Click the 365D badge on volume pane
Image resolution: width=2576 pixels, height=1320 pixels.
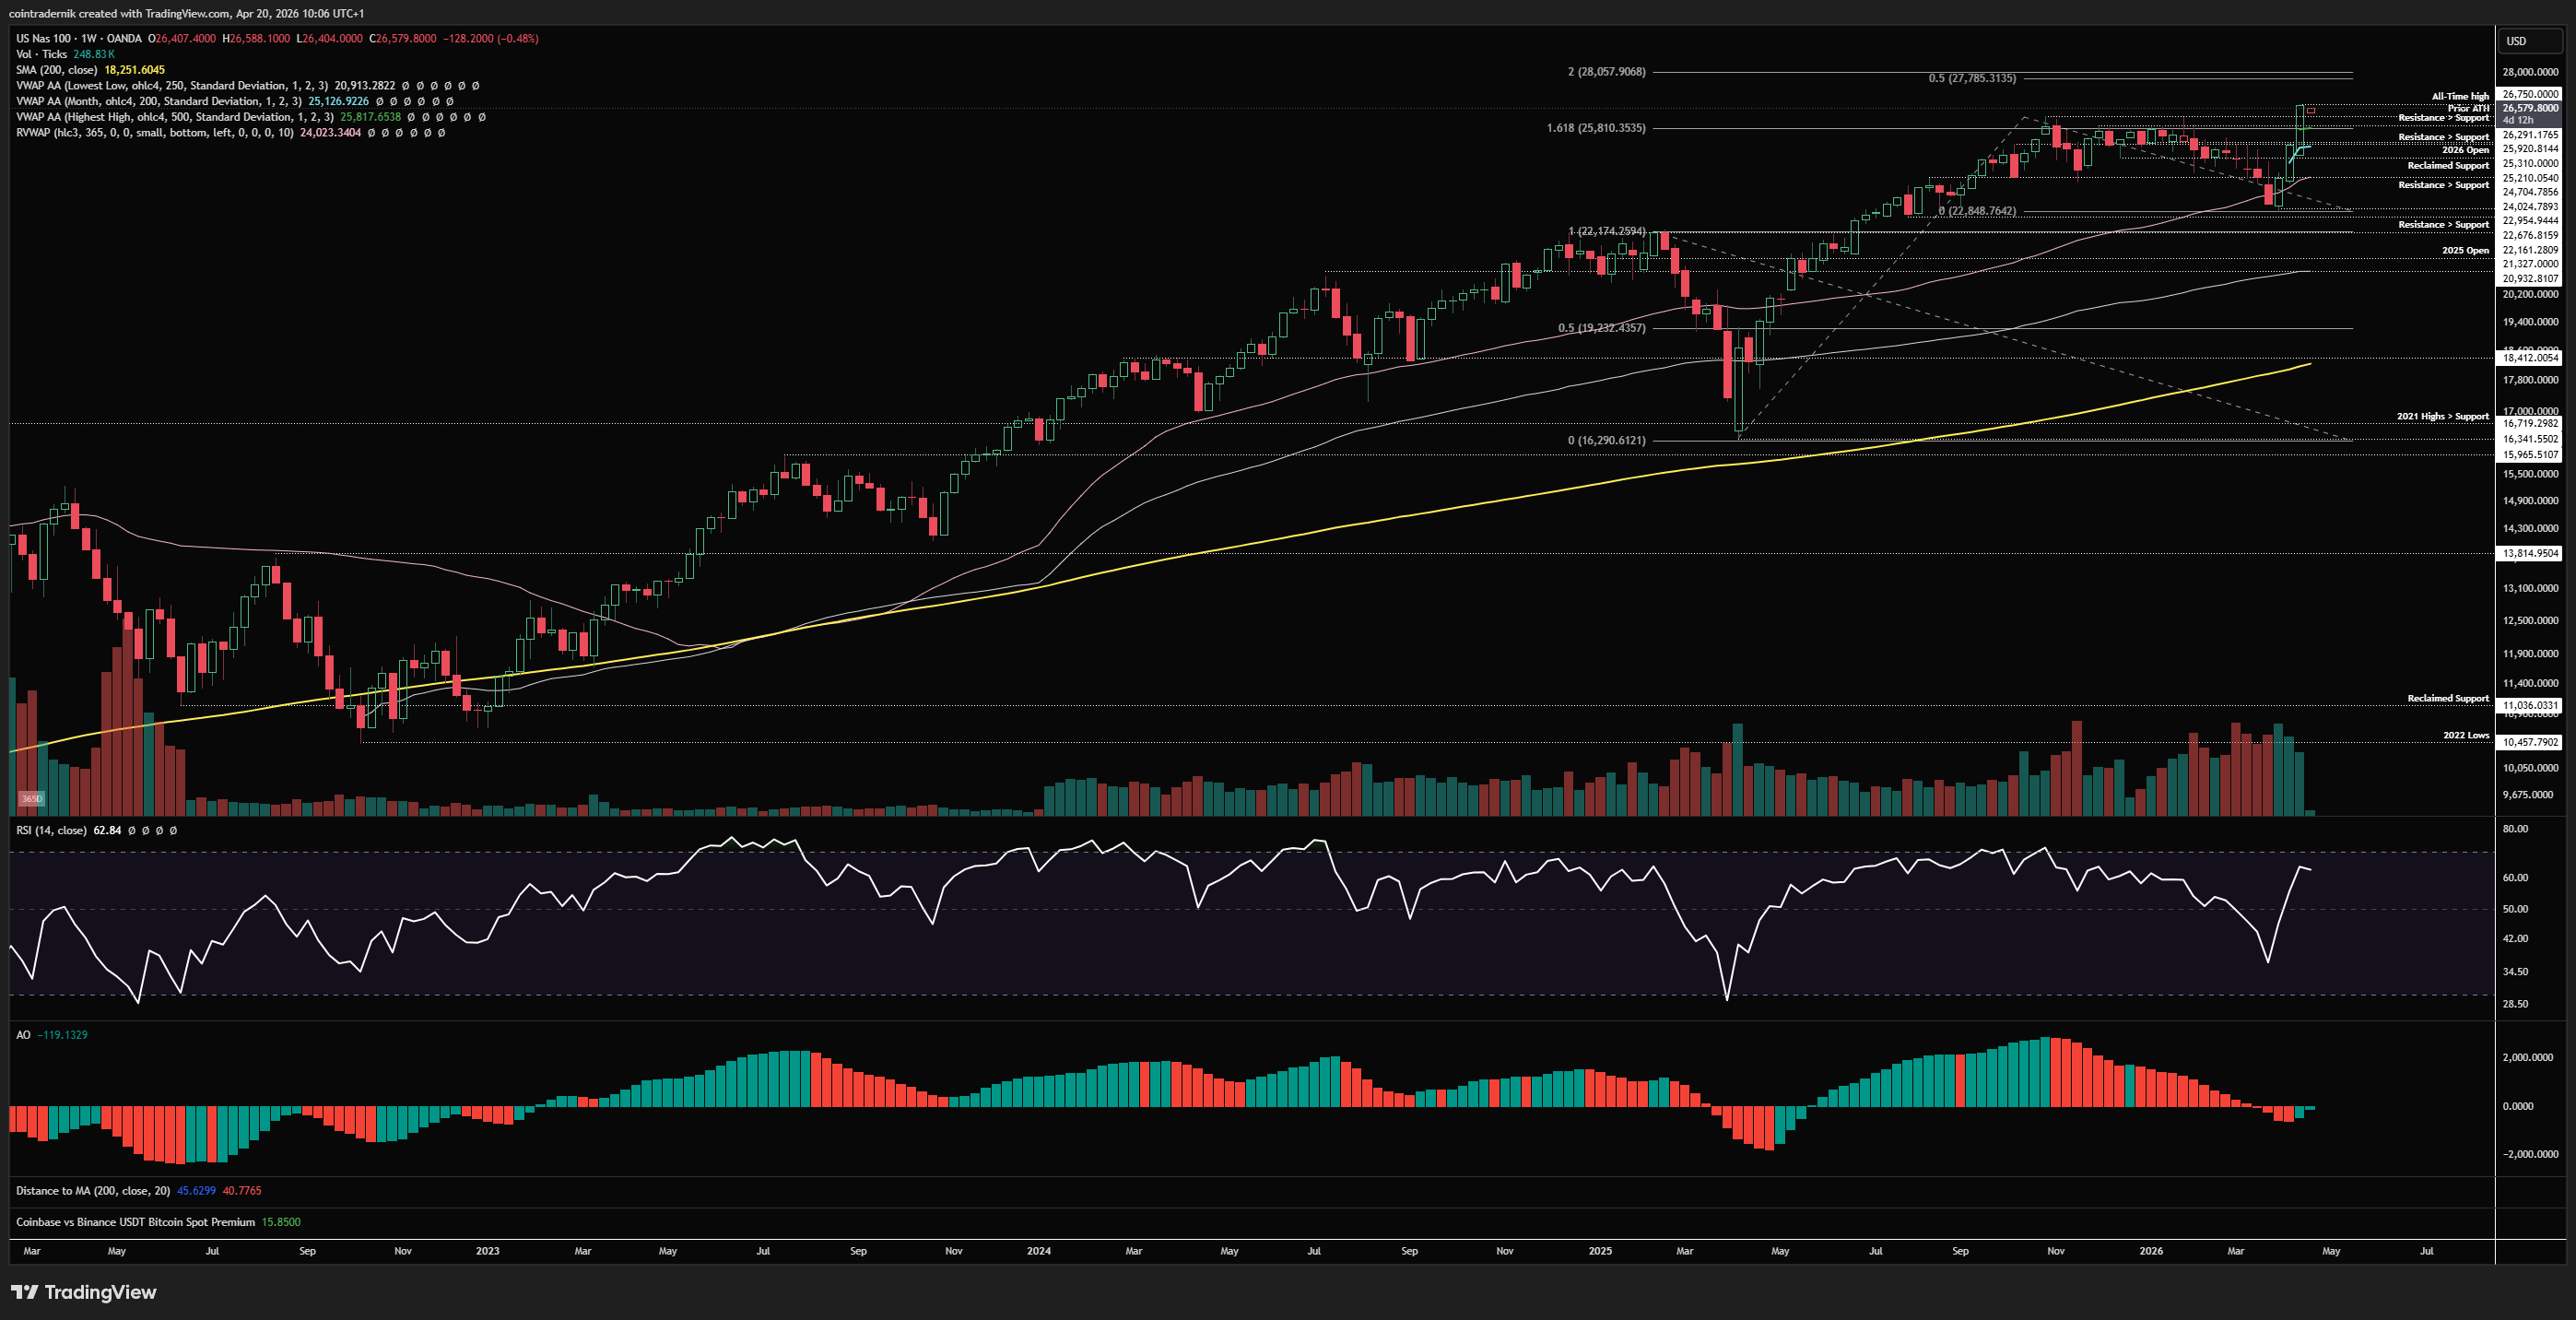32,798
